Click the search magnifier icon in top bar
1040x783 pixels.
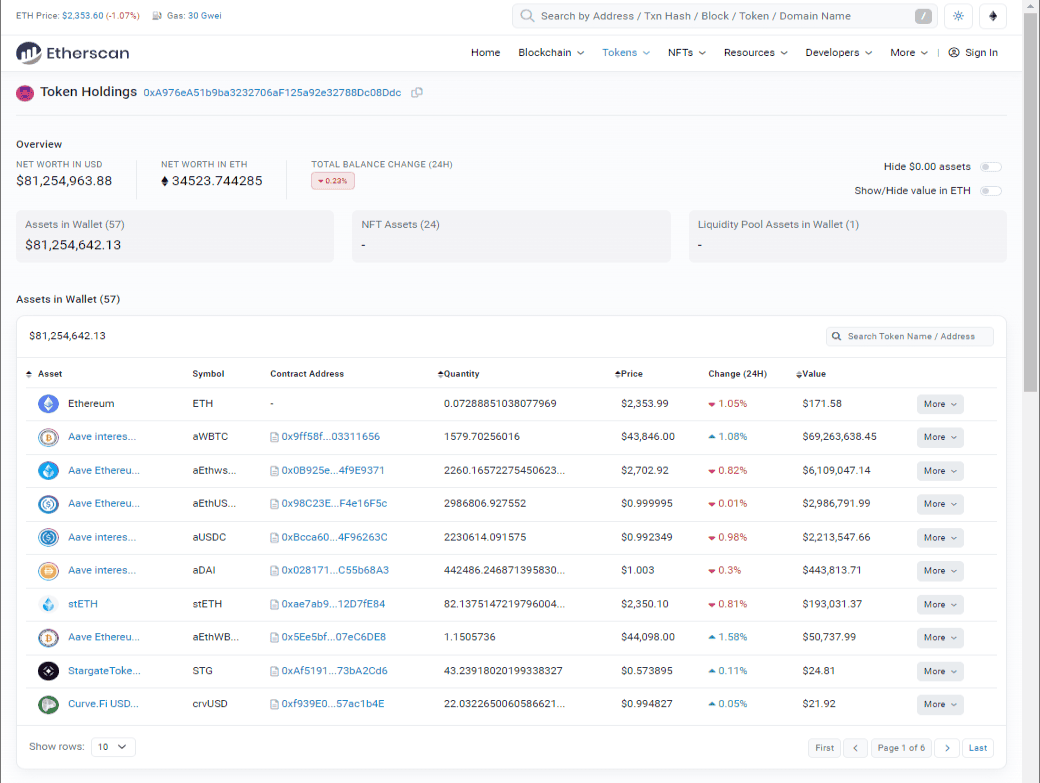click(x=527, y=16)
